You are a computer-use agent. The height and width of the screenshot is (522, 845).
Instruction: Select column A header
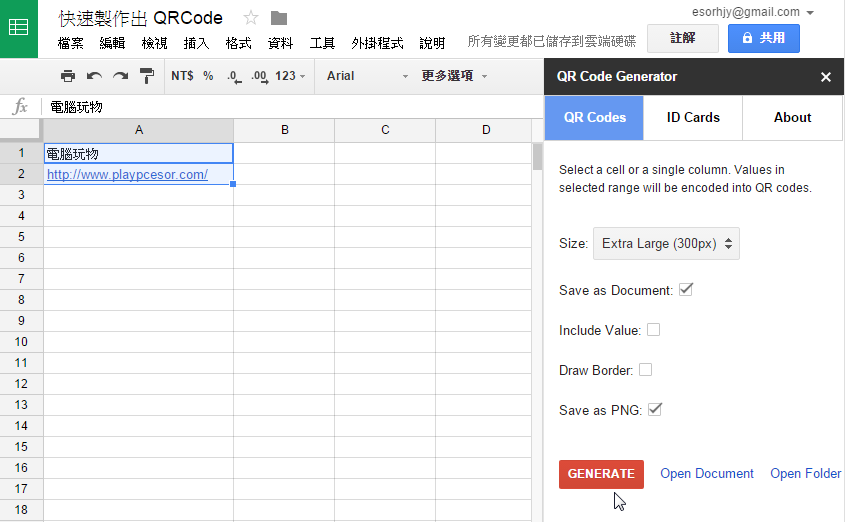138,130
